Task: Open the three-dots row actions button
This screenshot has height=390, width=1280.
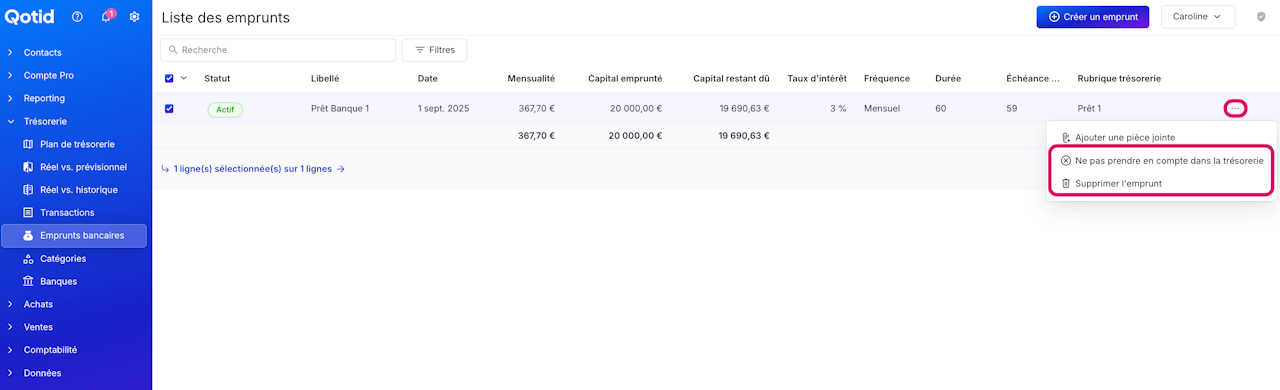Action: click(1236, 108)
